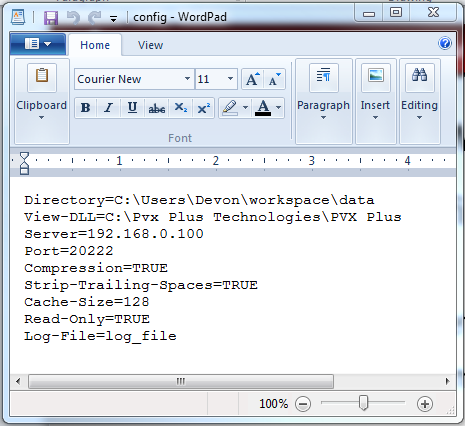Toggle Underline formatting button
This screenshot has height=426, width=465.
click(x=132, y=108)
